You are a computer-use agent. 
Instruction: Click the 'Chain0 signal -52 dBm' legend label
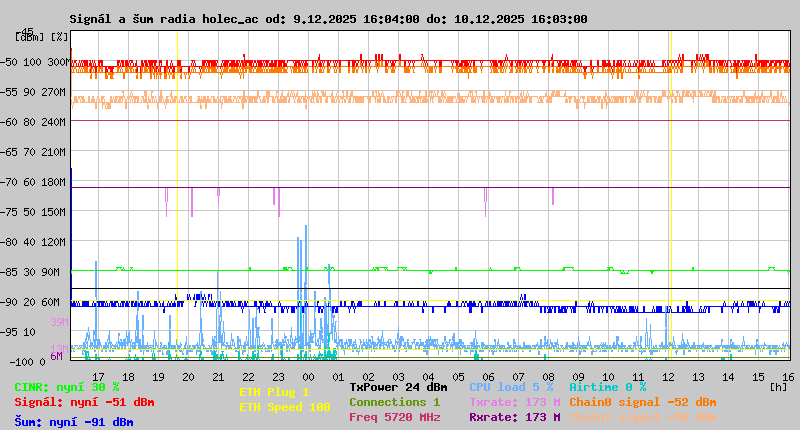point(643,402)
